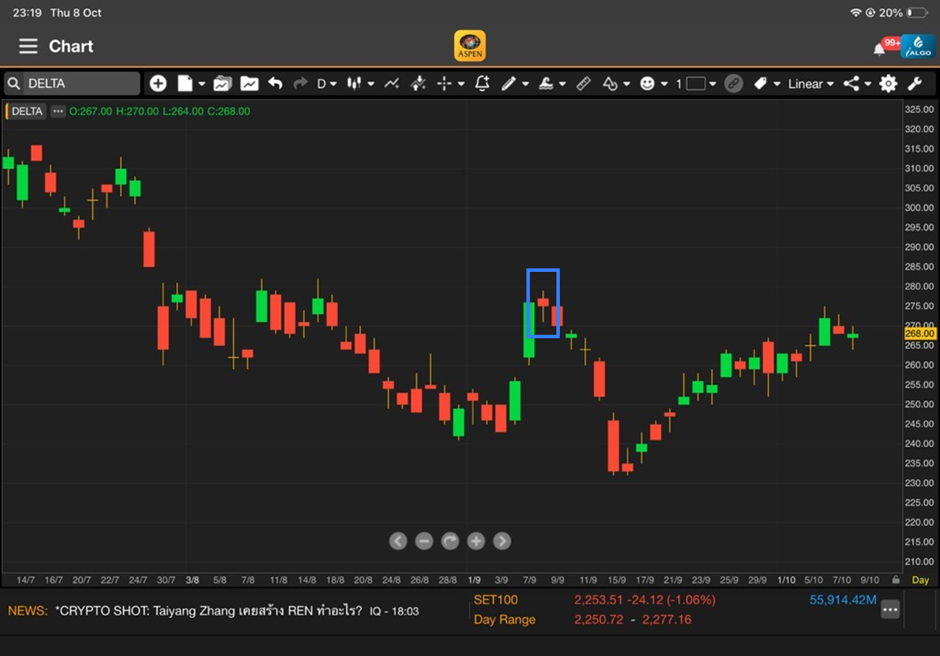Image resolution: width=940 pixels, height=656 pixels.
Task: Open saved chart layouts folder icon
Action: [x=222, y=83]
